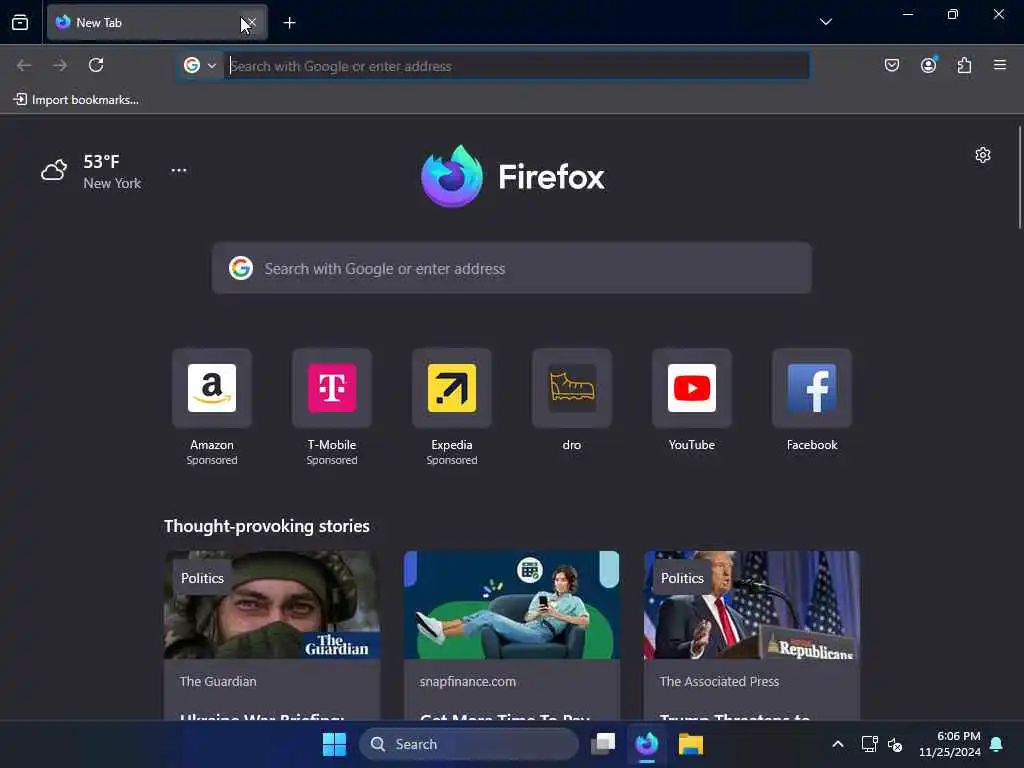Show hidden system tray icons

pyautogui.click(x=838, y=744)
